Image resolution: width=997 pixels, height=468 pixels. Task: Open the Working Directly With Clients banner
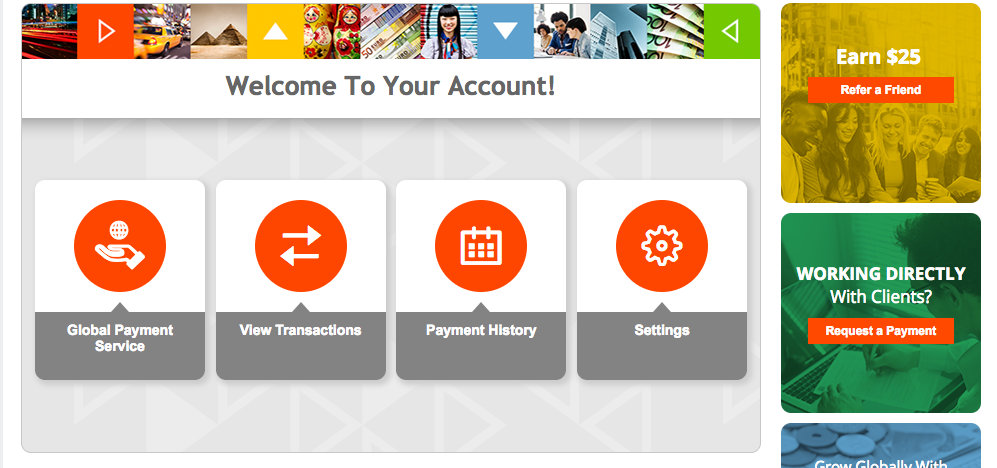[x=881, y=313]
